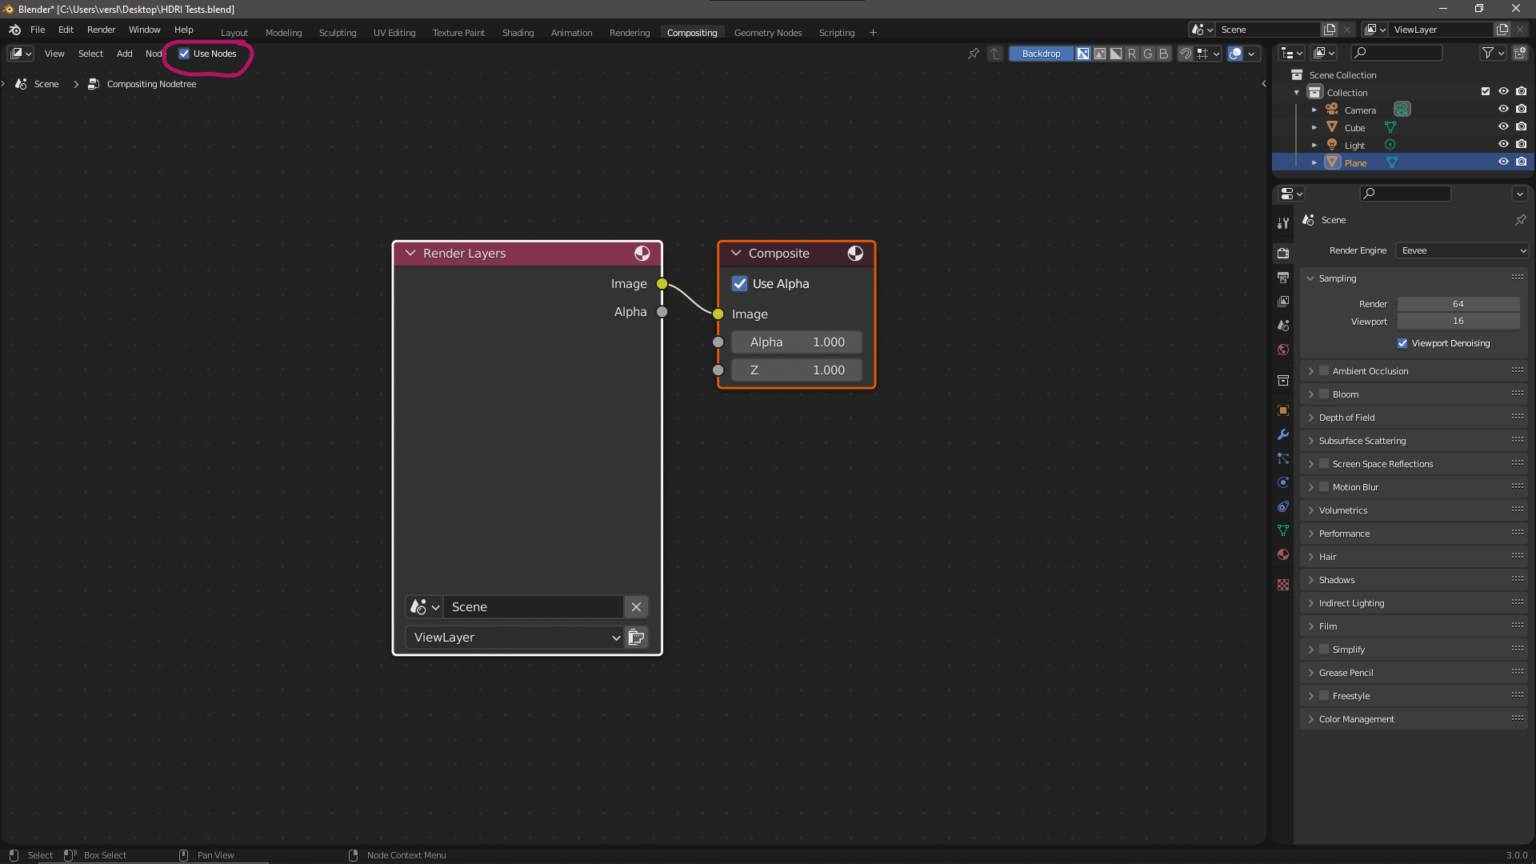Open the ViewLayer dropdown in Render Layers node
The width and height of the screenshot is (1536, 864).
(517, 638)
